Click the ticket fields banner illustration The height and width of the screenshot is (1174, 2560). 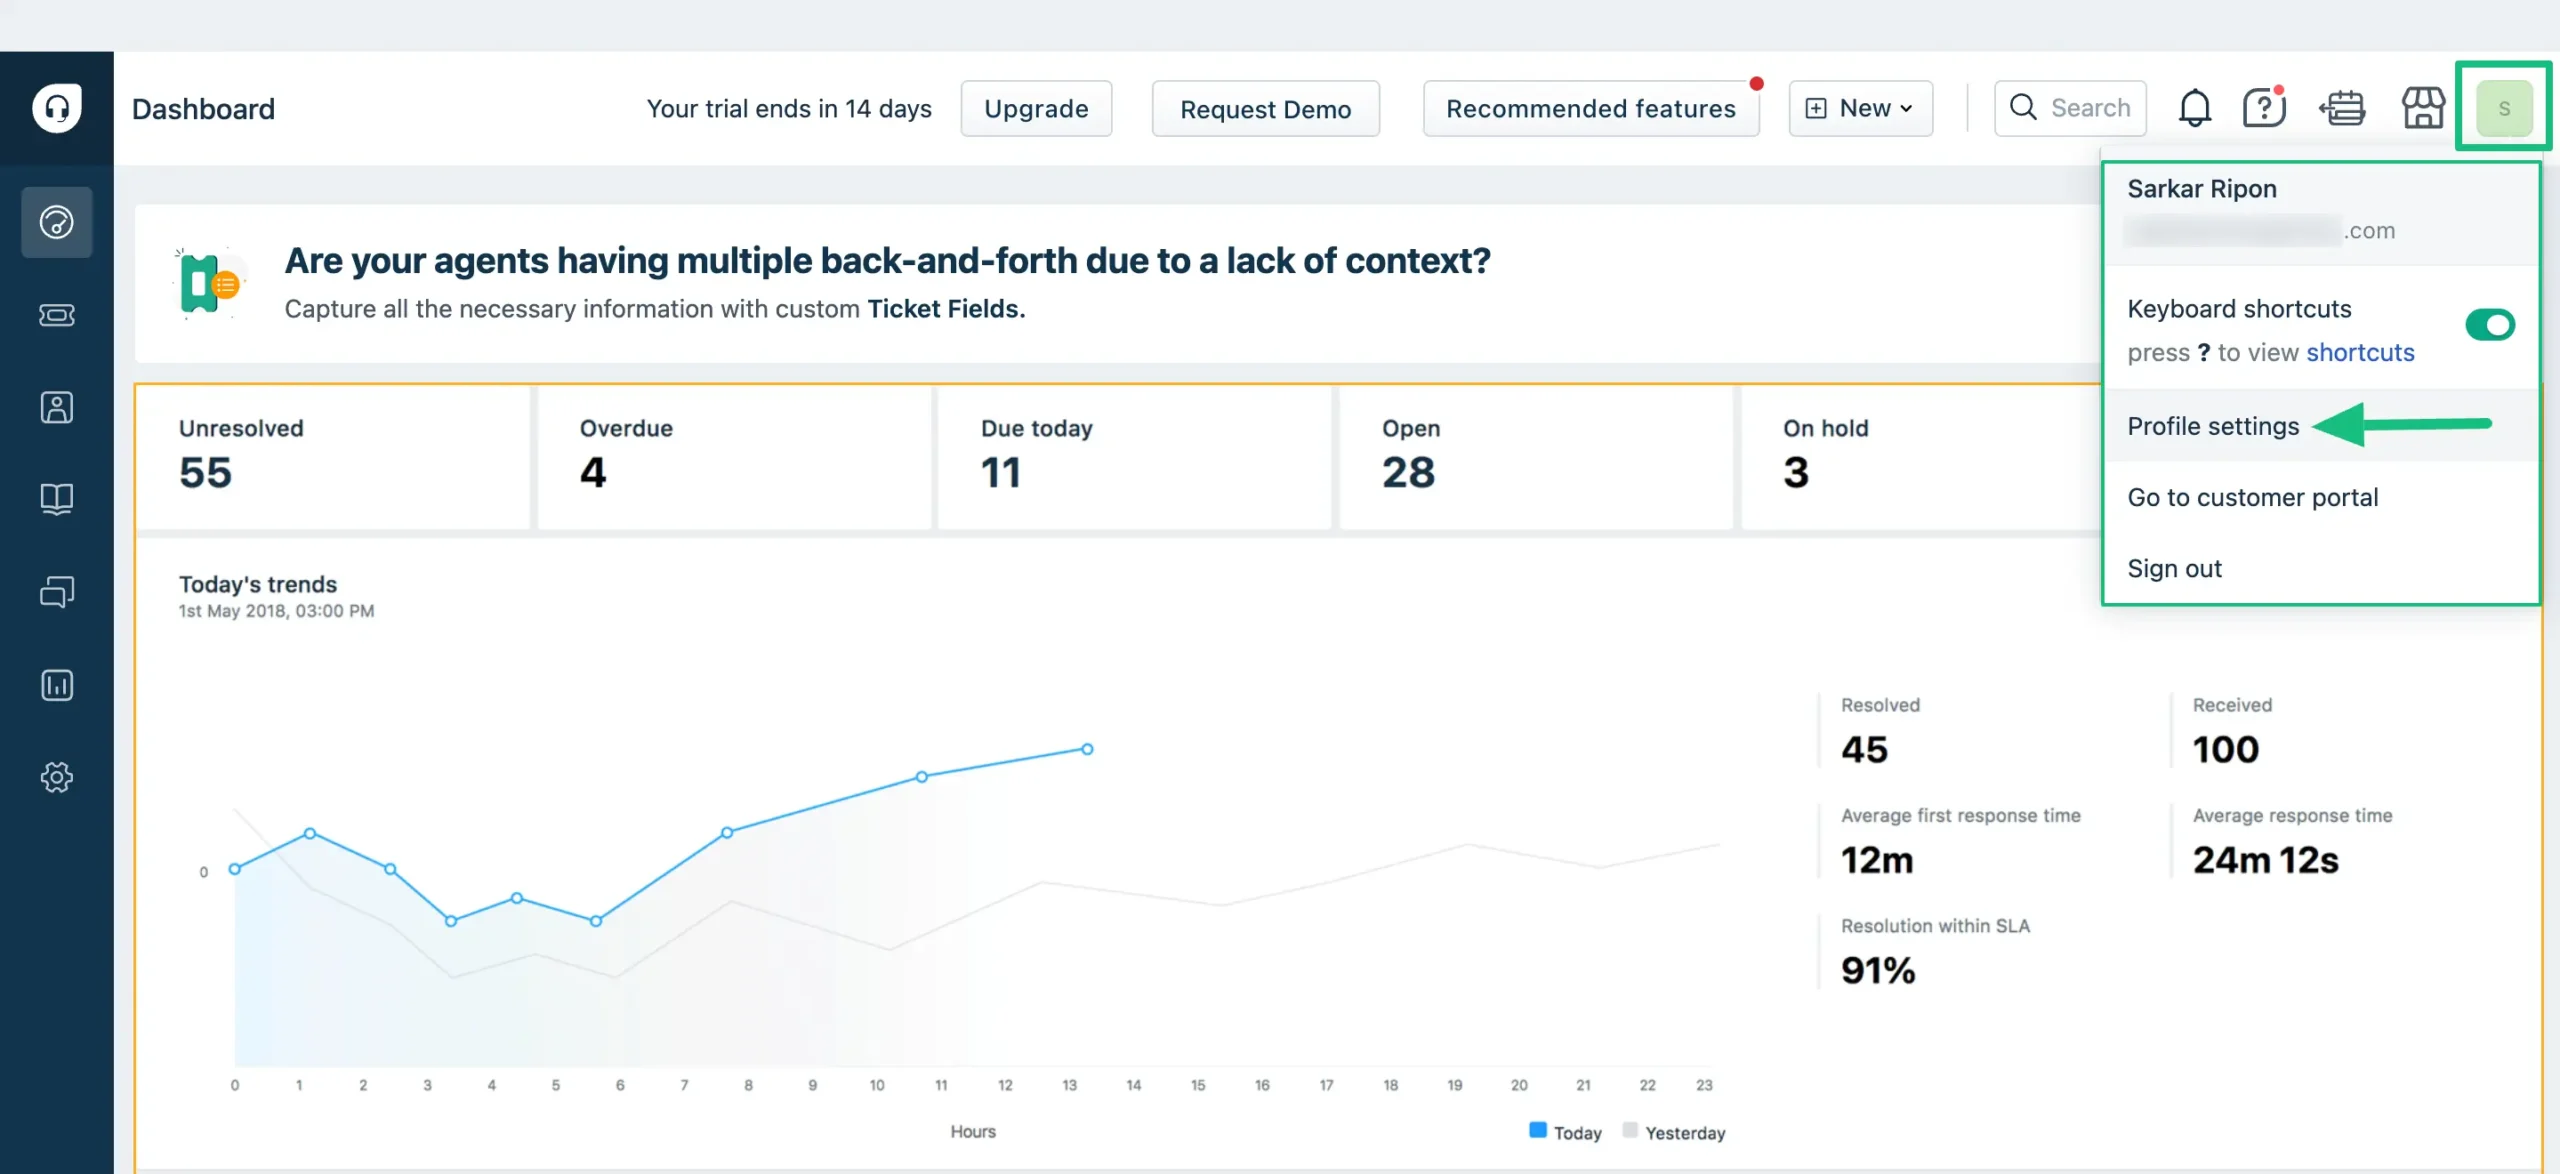(x=209, y=284)
